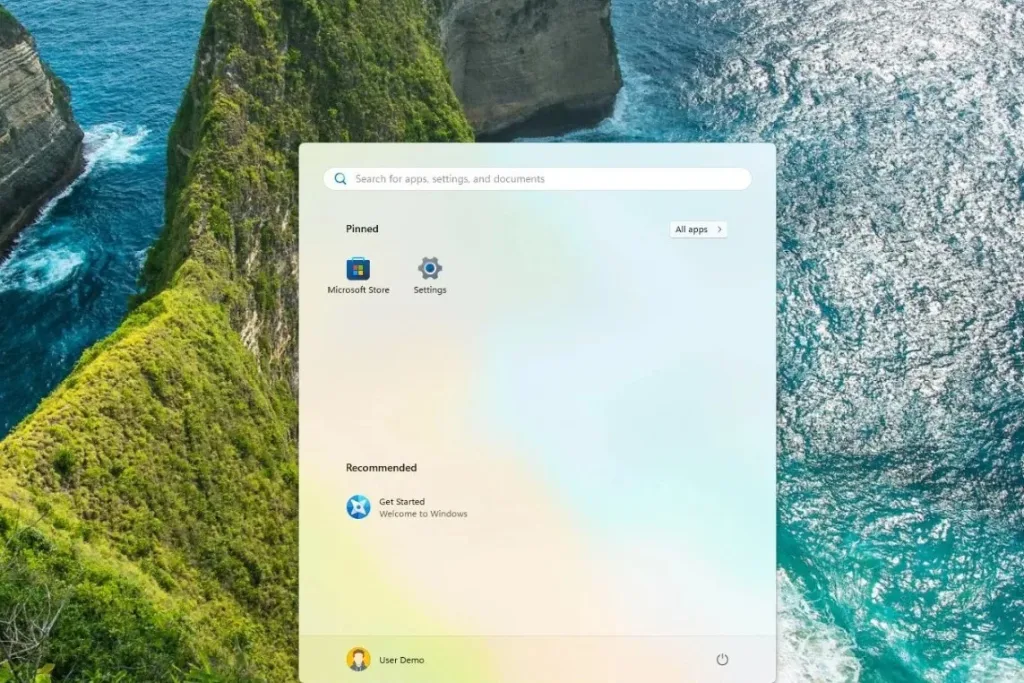Click the Microsoft Store text label
Viewport: 1024px width, 683px height.
[358, 290]
